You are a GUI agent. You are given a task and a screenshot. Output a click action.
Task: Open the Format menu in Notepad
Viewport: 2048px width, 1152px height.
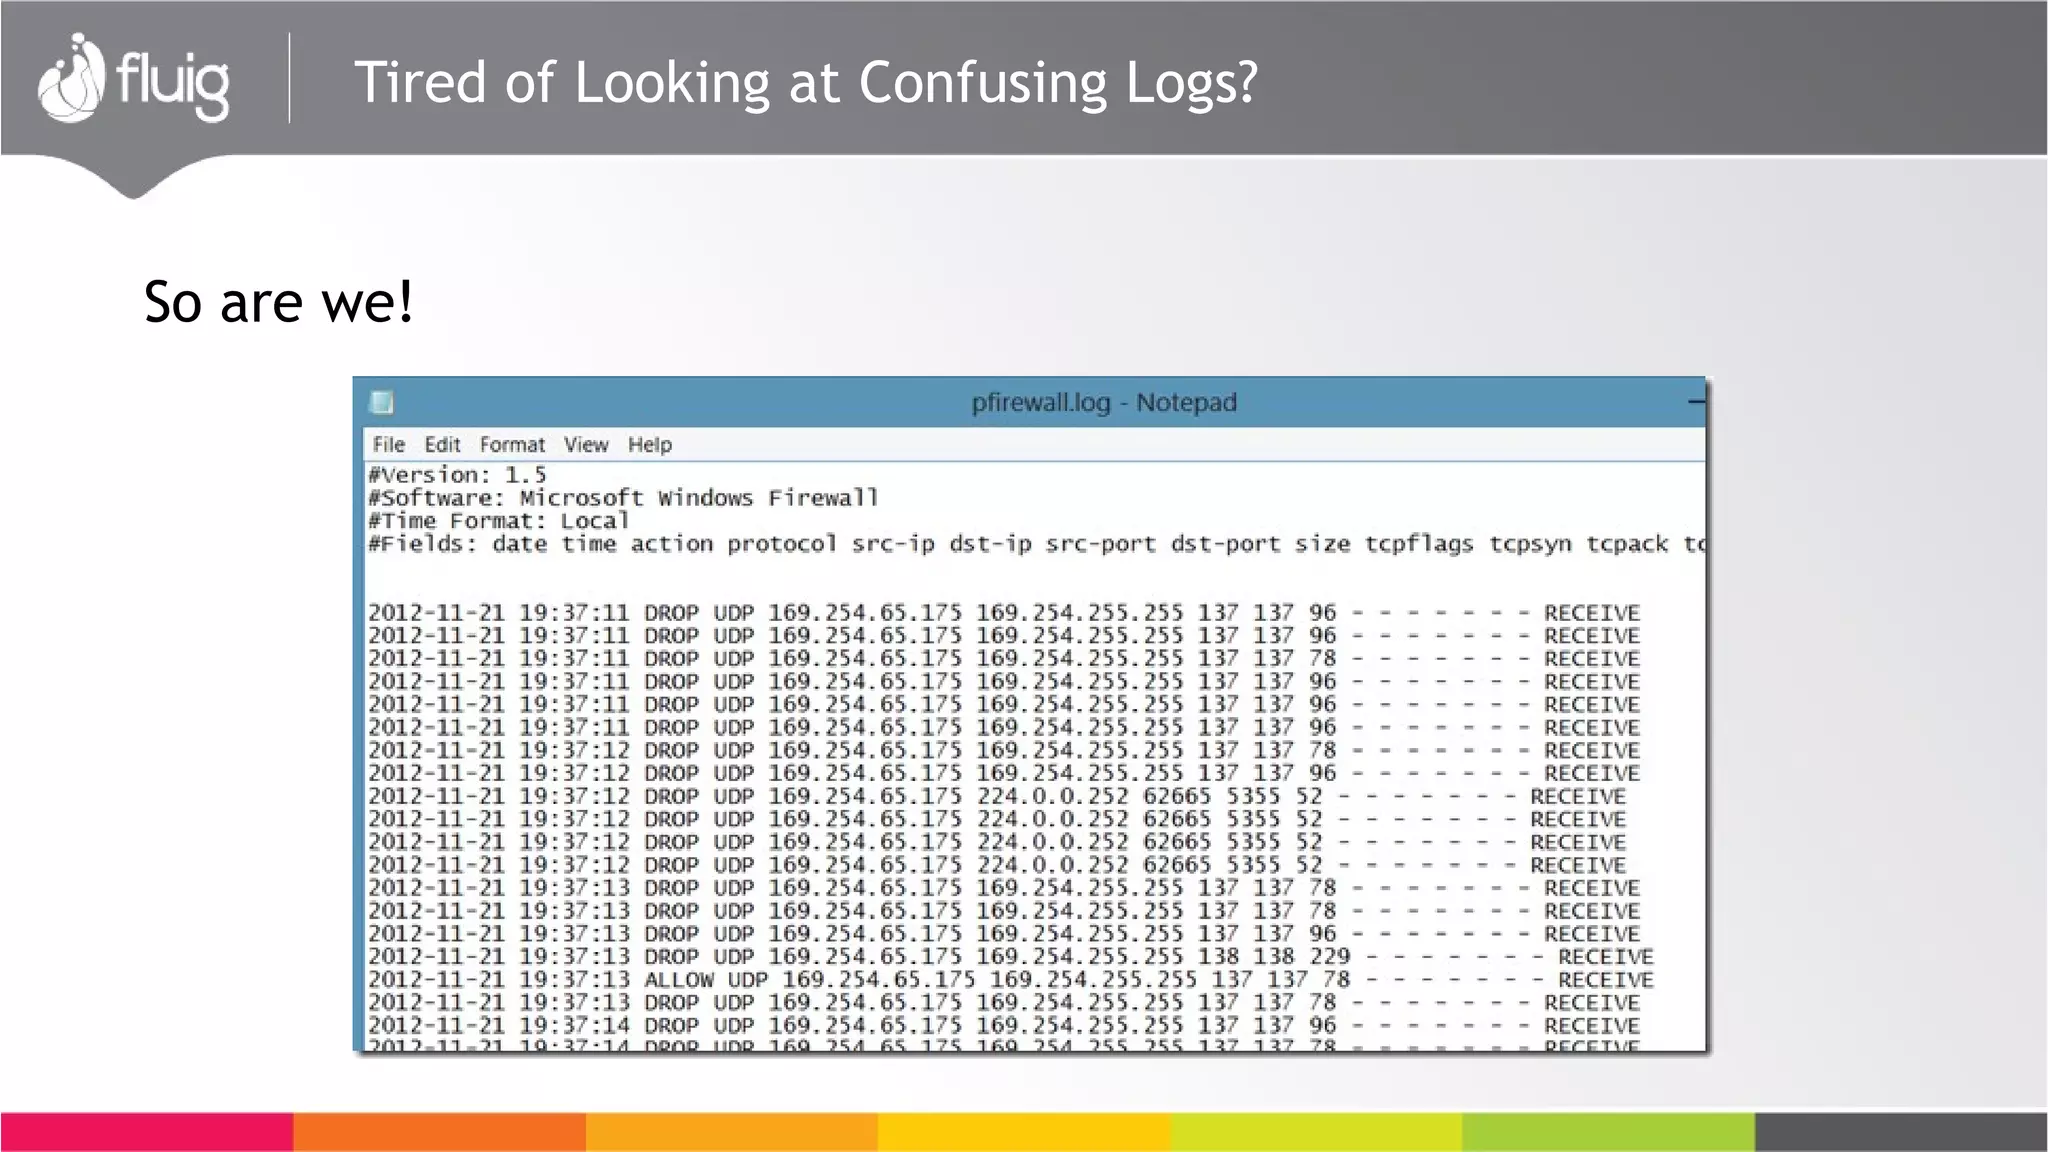click(x=512, y=444)
